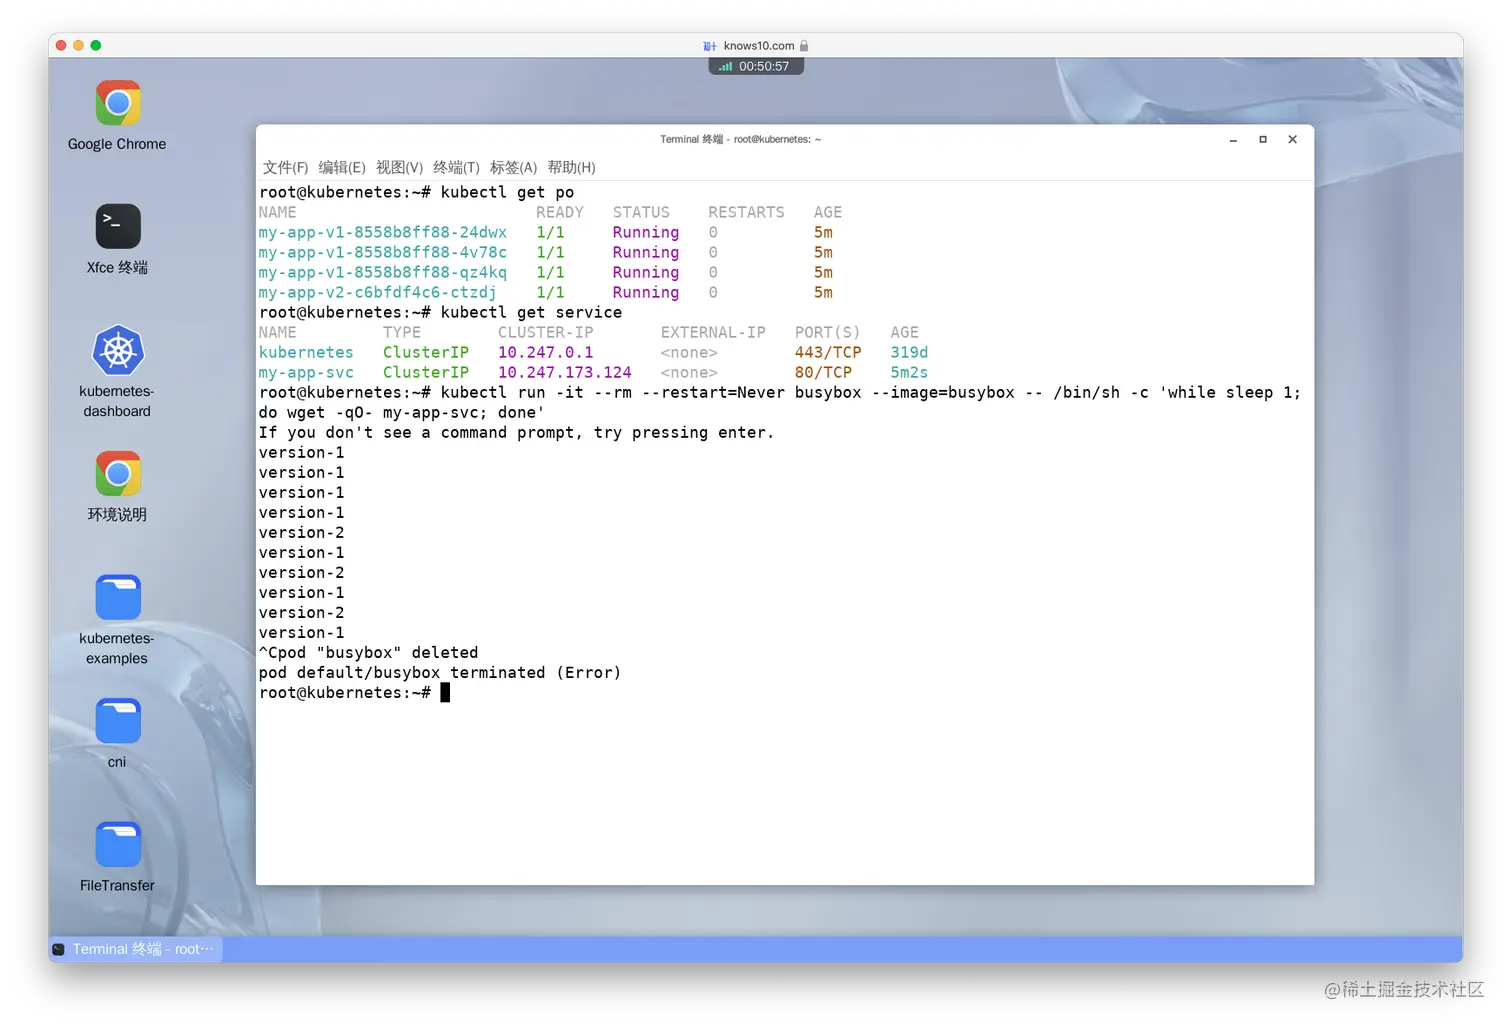This screenshot has height=1027, width=1512.
Task: Click the terminal icon in the taskbar
Action: pyautogui.click(x=59, y=949)
